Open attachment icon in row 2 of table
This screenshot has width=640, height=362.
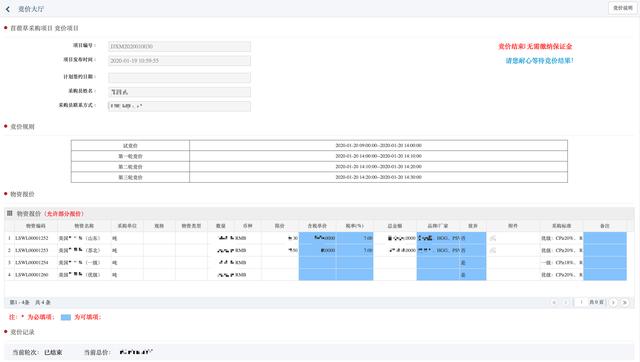[493, 250]
